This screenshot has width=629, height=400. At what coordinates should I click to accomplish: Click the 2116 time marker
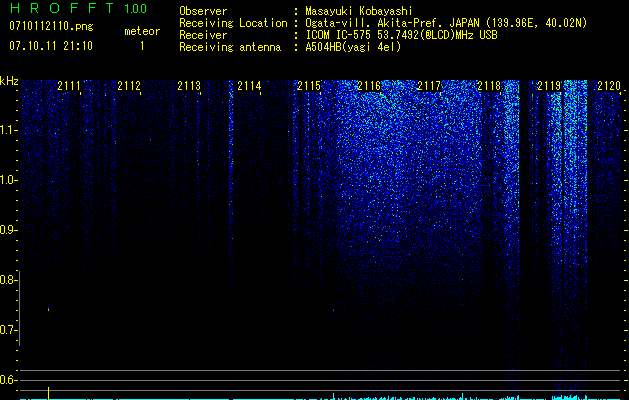pos(369,85)
